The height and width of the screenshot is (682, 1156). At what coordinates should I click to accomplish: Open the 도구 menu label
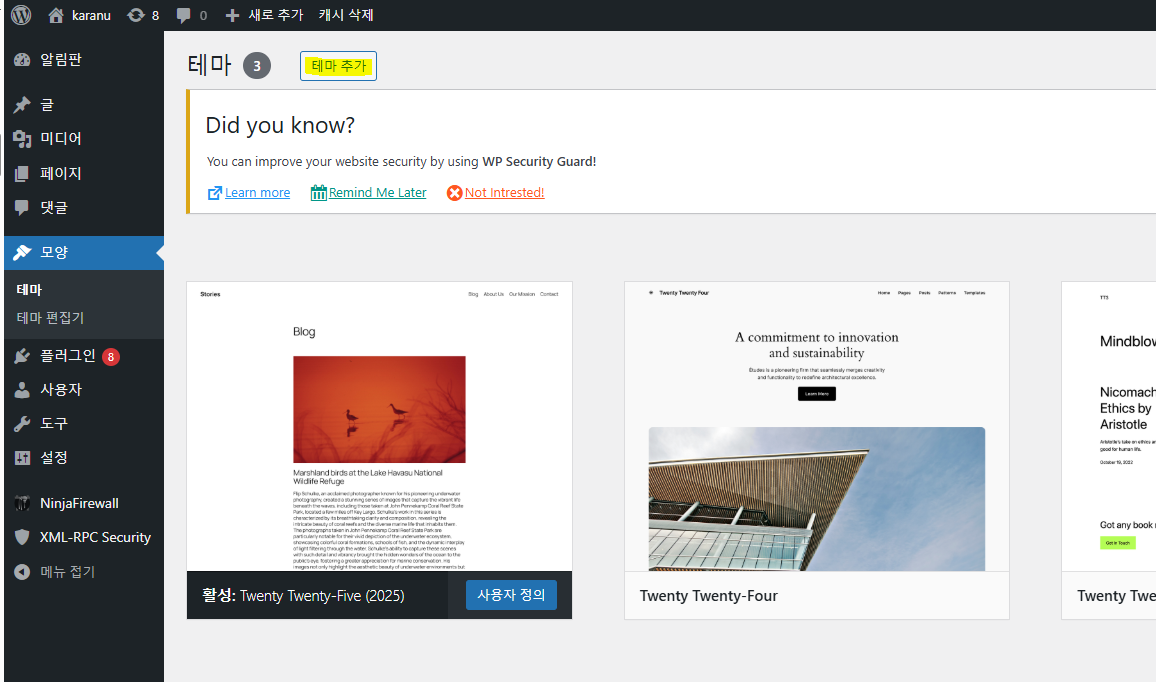coord(54,423)
